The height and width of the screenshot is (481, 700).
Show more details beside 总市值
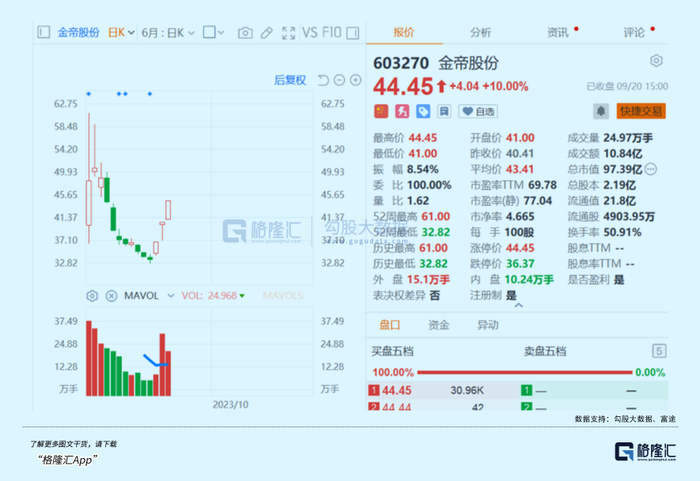pyautogui.click(x=651, y=169)
